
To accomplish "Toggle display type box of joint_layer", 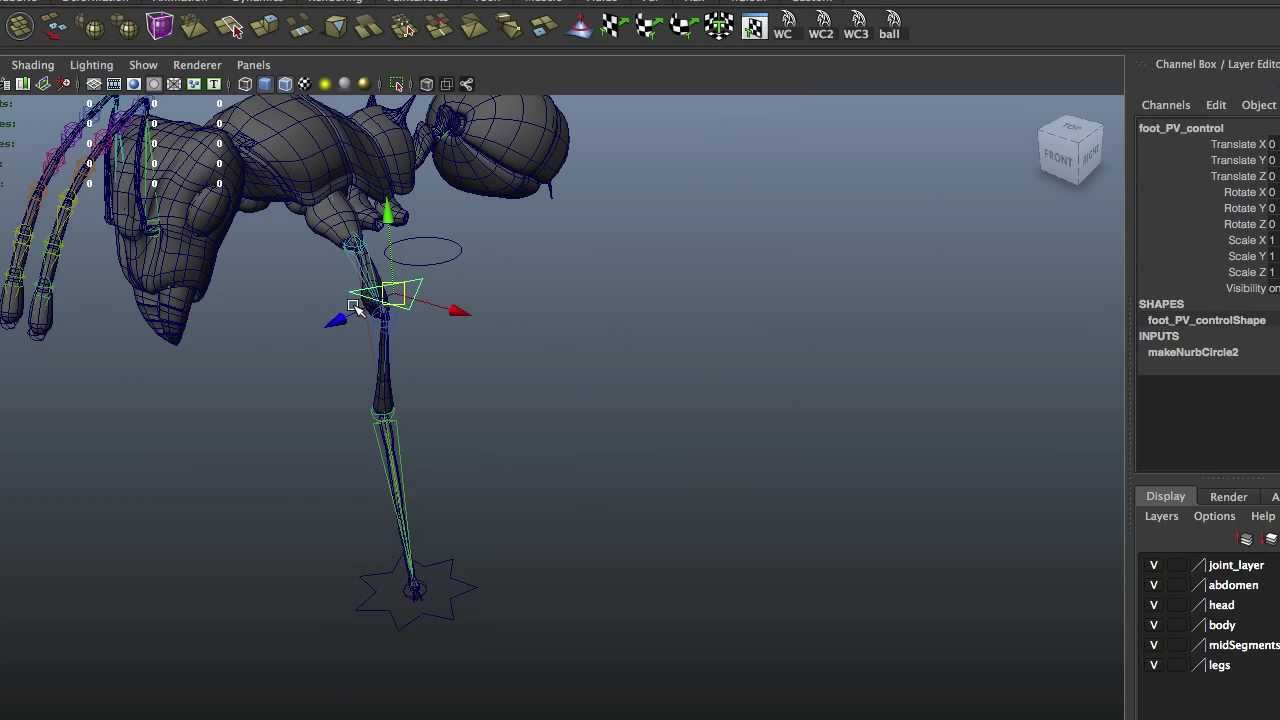I will (x=1176, y=565).
